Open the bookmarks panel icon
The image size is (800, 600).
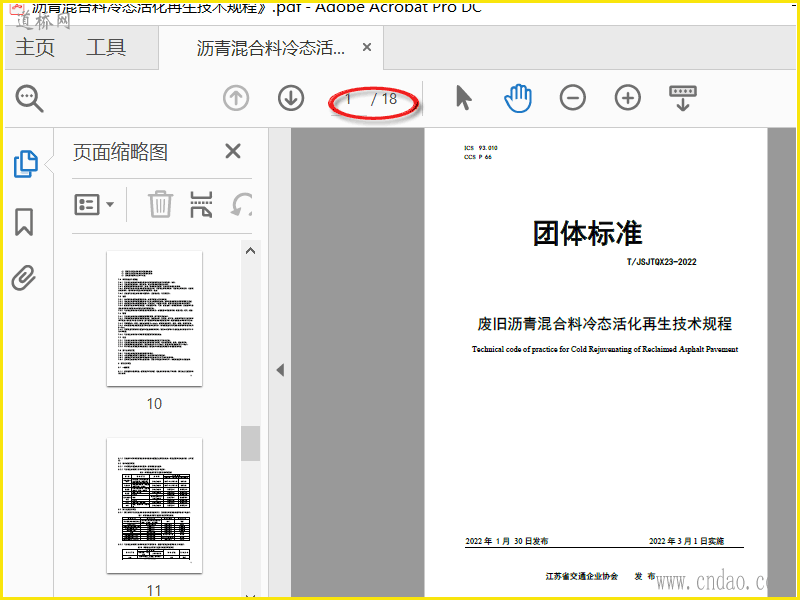coord(24,221)
